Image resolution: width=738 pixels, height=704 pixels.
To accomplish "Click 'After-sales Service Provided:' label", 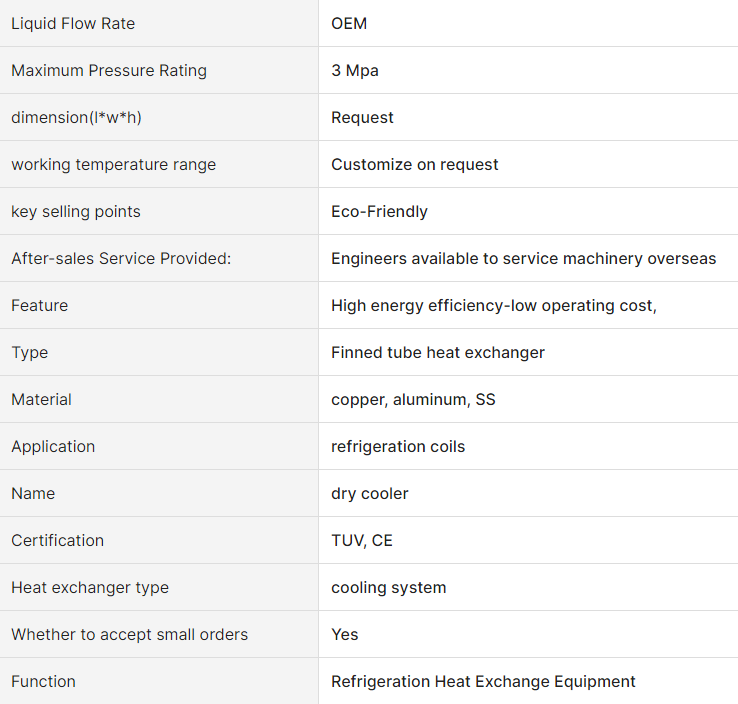I will pos(121,258).
